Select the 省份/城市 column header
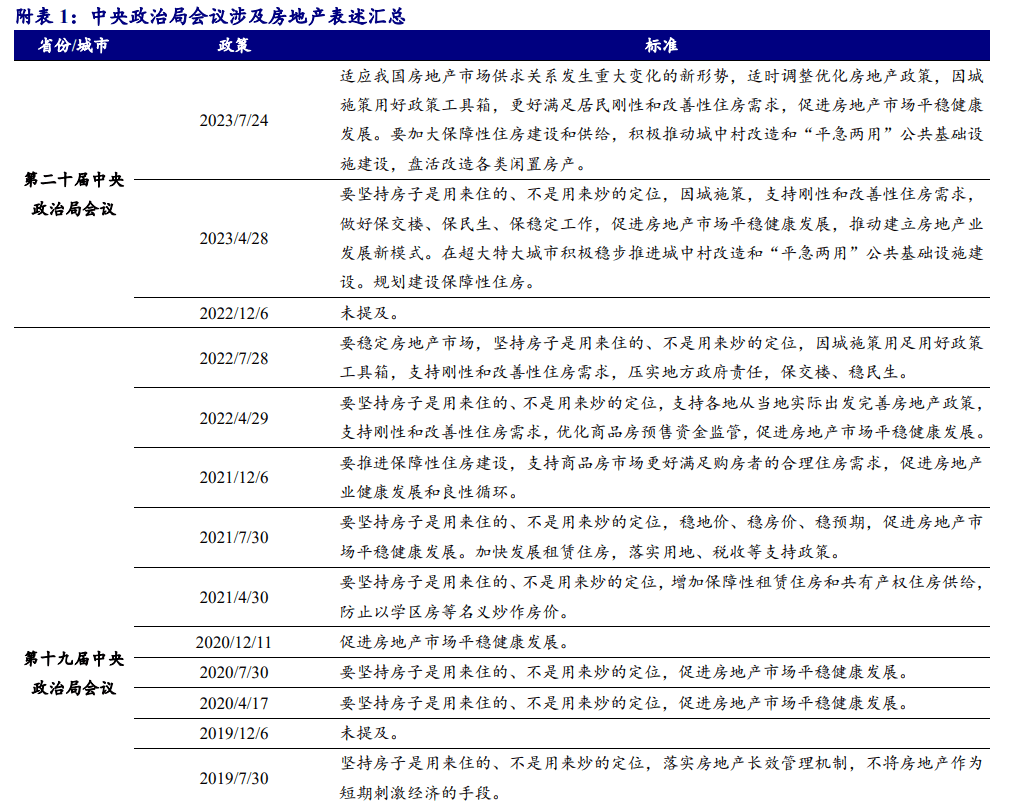Viewport: 1016px width, 805px height. coord(74,46)
